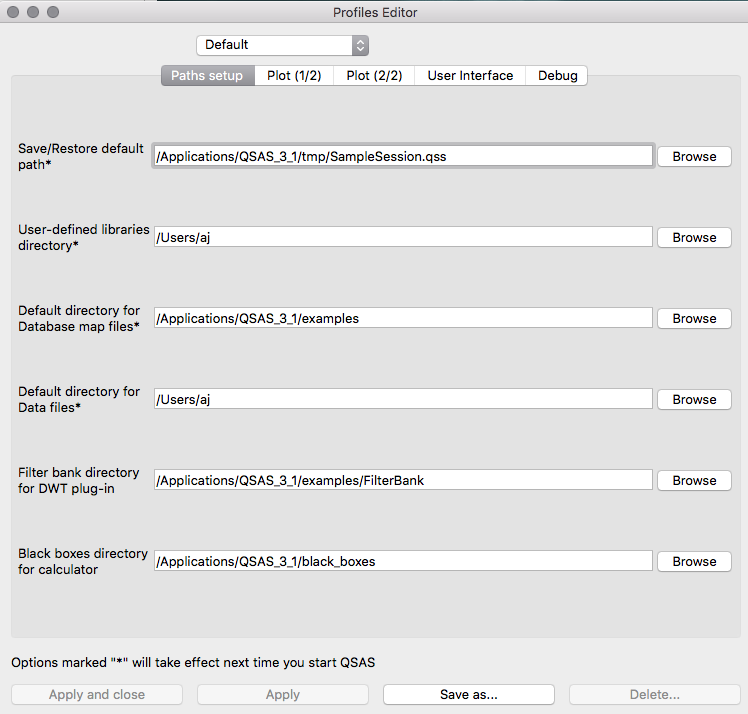
Task: Browse for Database map files directory
Action: point(694,319)
